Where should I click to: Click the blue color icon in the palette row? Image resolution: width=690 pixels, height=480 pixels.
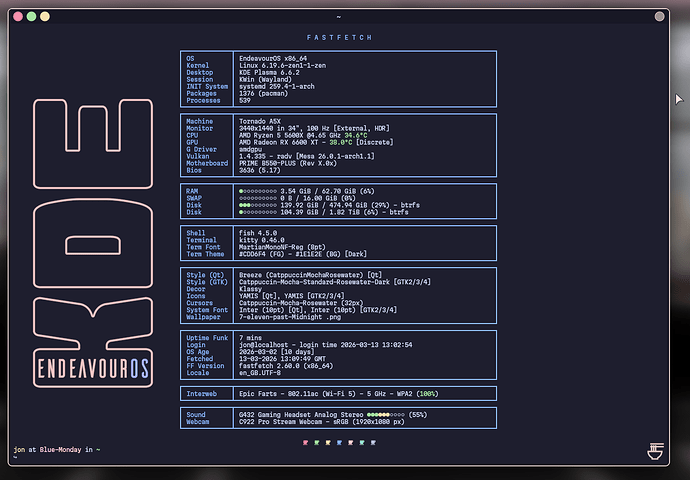pos(339,443)
